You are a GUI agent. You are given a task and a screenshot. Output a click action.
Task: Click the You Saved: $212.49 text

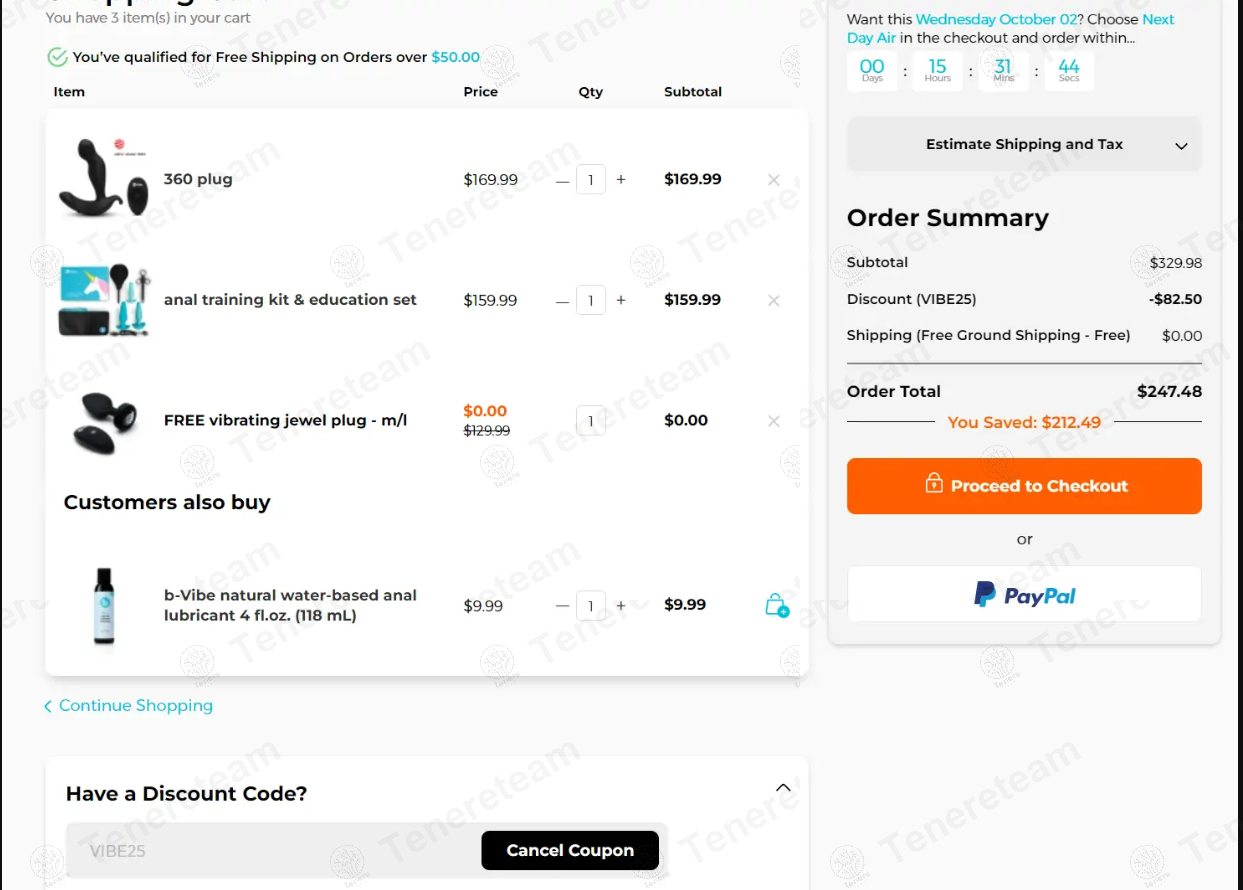click(1024, 423)
